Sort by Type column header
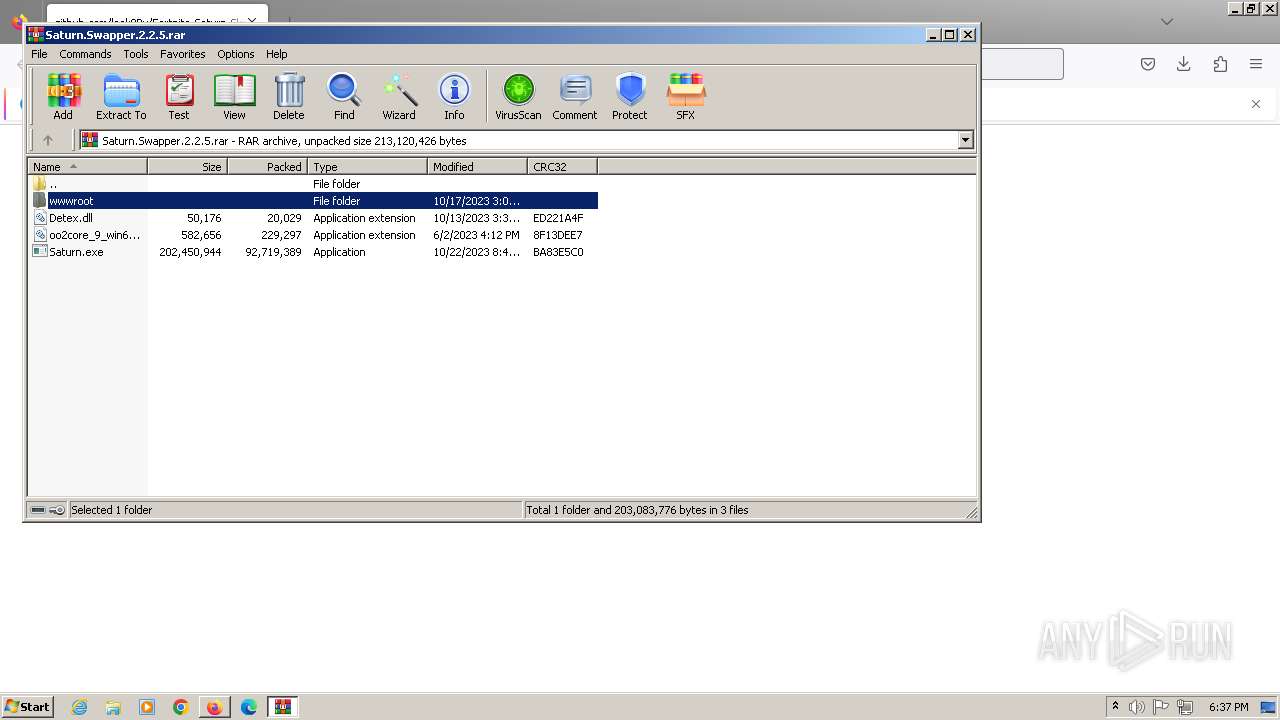The width and height of the screenshot is (1280, 720). (x=368, y=167)
